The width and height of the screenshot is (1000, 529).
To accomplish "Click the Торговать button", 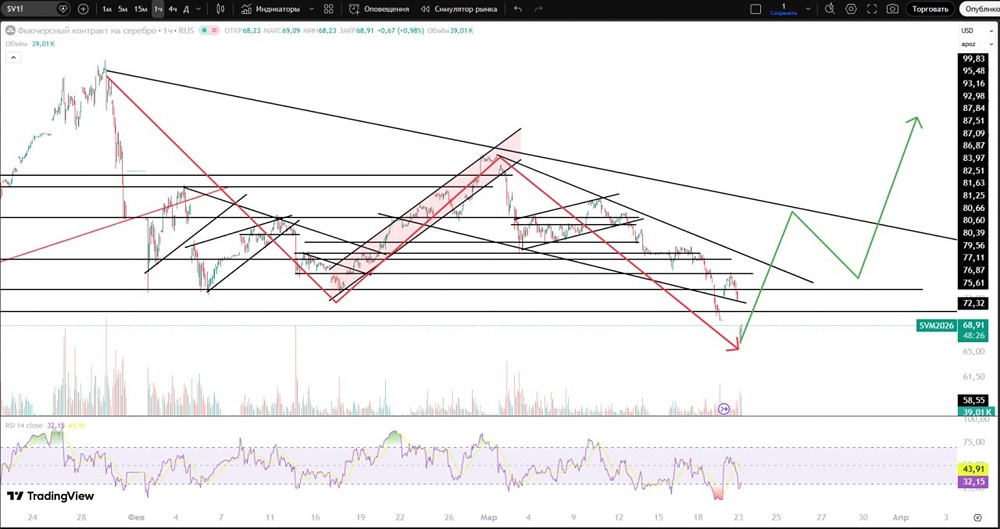I will click(930, 9).
